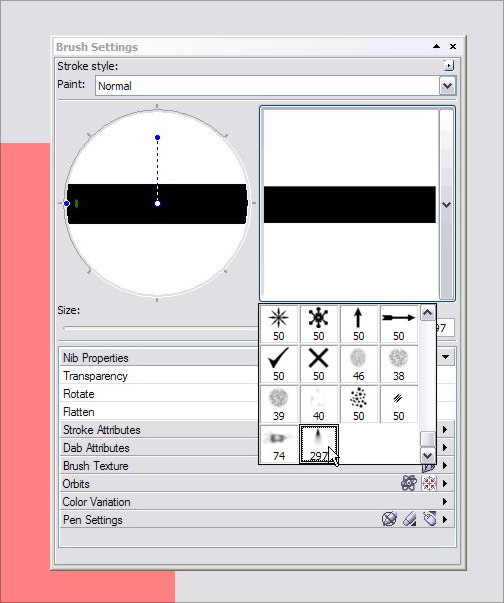Choose the snowflake nib preset

click(319, 324)
